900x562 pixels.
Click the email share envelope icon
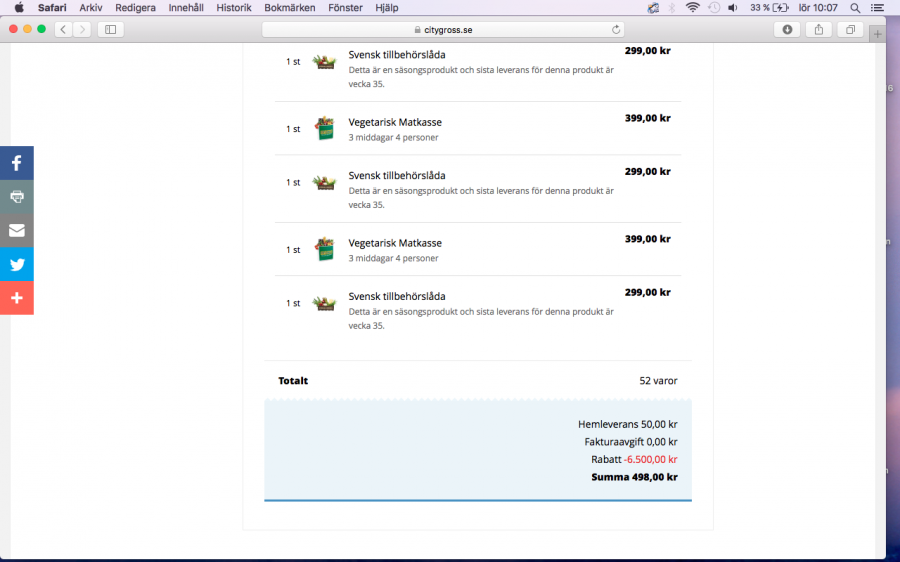[17, 230]
